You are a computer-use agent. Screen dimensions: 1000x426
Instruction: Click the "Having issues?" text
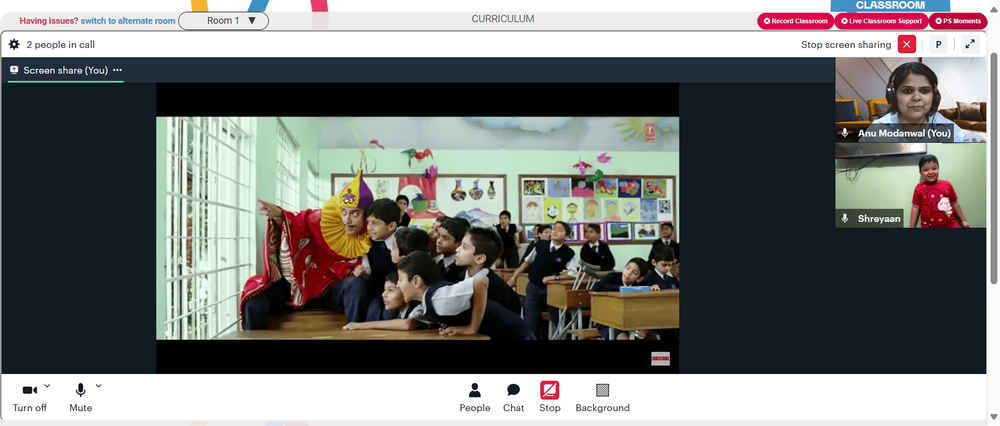click(48, 21)
